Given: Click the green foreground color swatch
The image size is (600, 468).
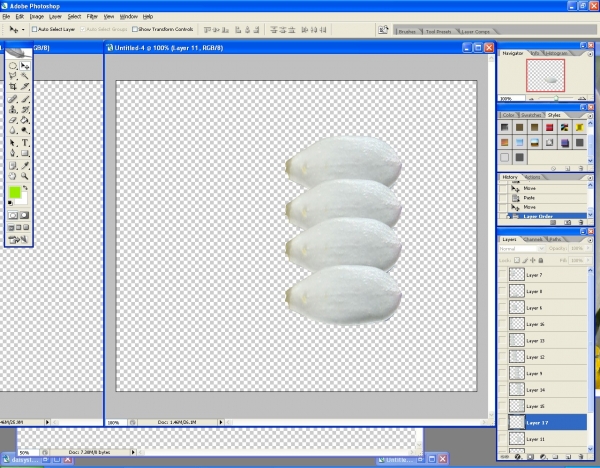Looking at the screenshot, I should [15, 192].
